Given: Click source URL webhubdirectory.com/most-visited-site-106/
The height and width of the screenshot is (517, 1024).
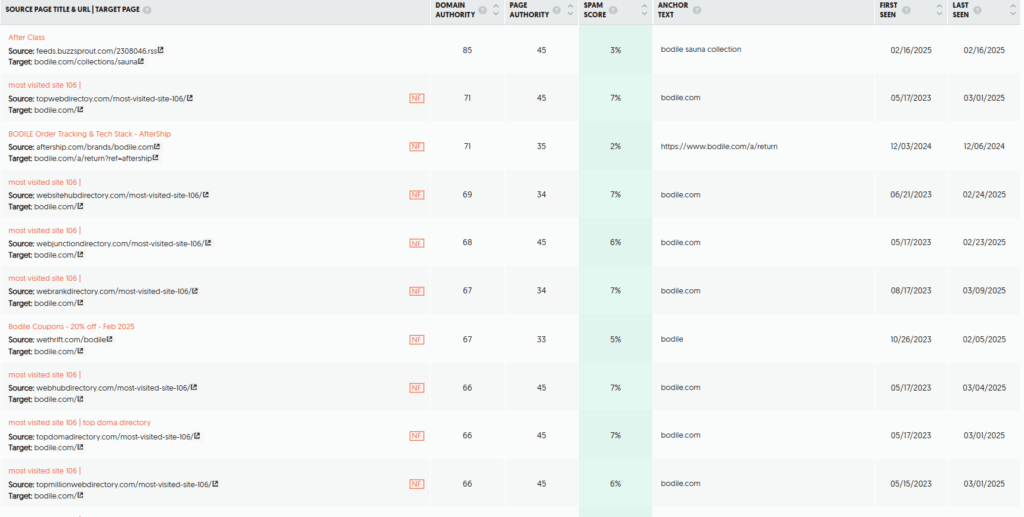Looking at the screenshot, I should pos(113,388).
